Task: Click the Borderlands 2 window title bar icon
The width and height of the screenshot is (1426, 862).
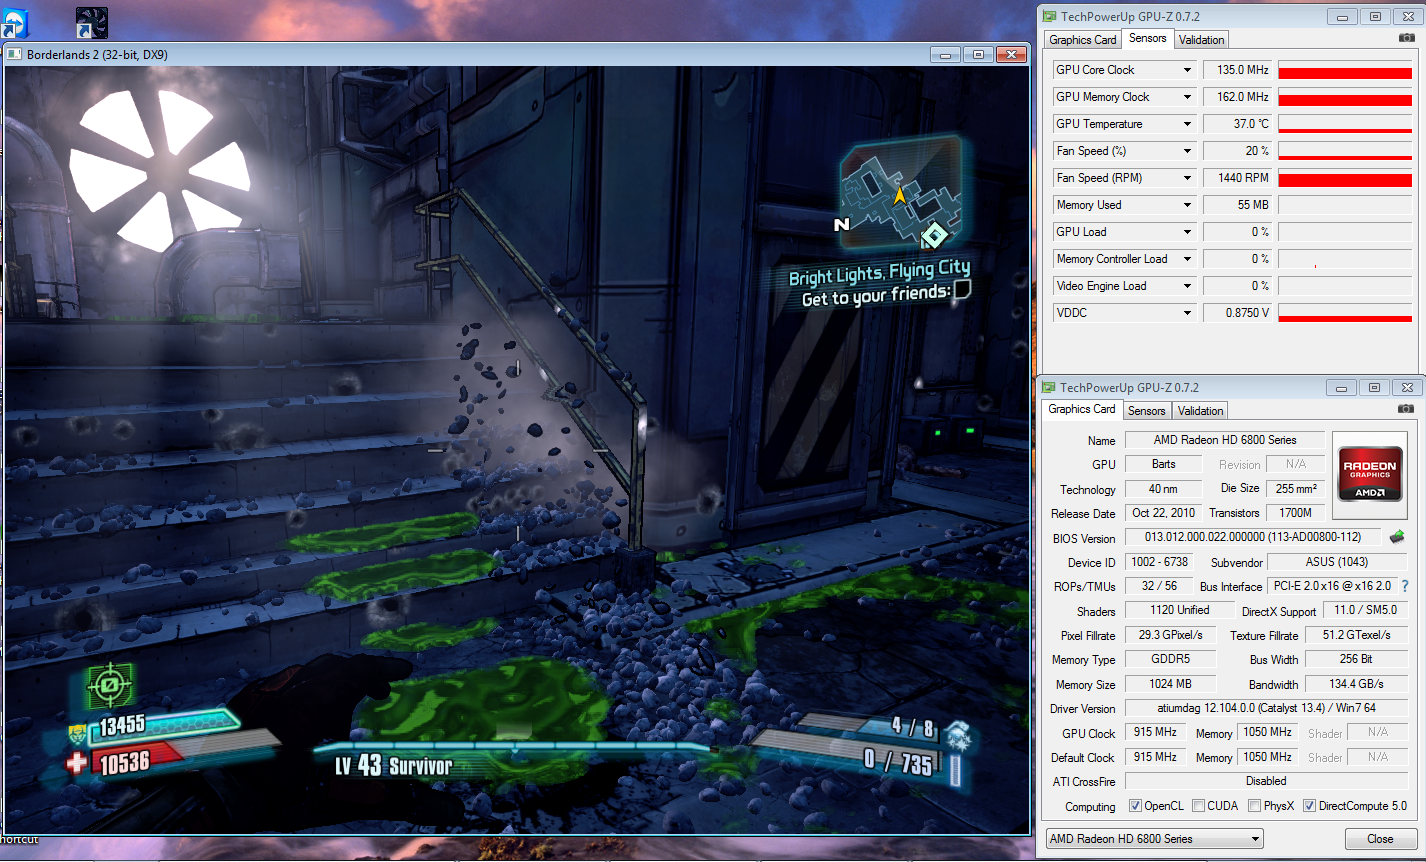Action: (x=14, y=54)
